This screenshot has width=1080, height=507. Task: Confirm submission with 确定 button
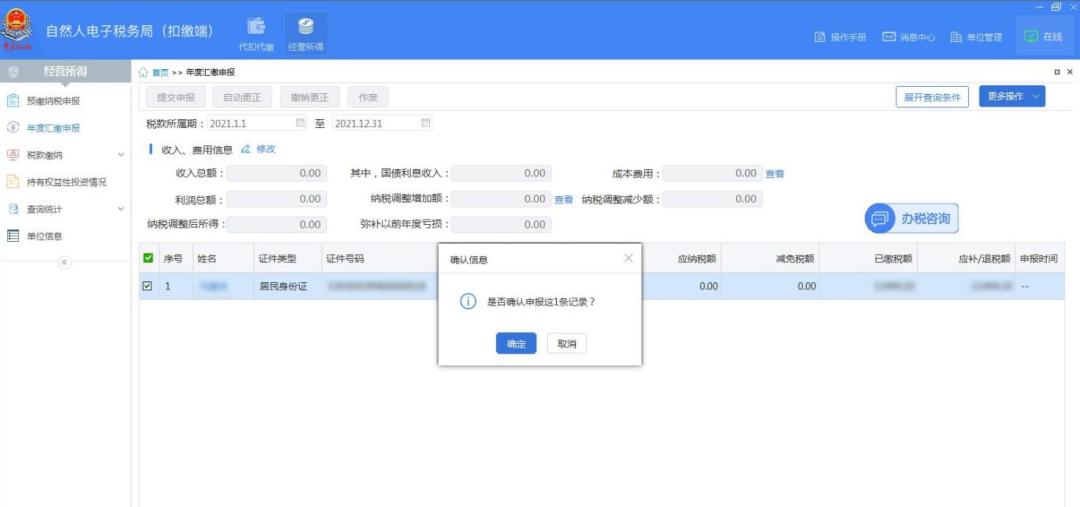pos(516,343)
